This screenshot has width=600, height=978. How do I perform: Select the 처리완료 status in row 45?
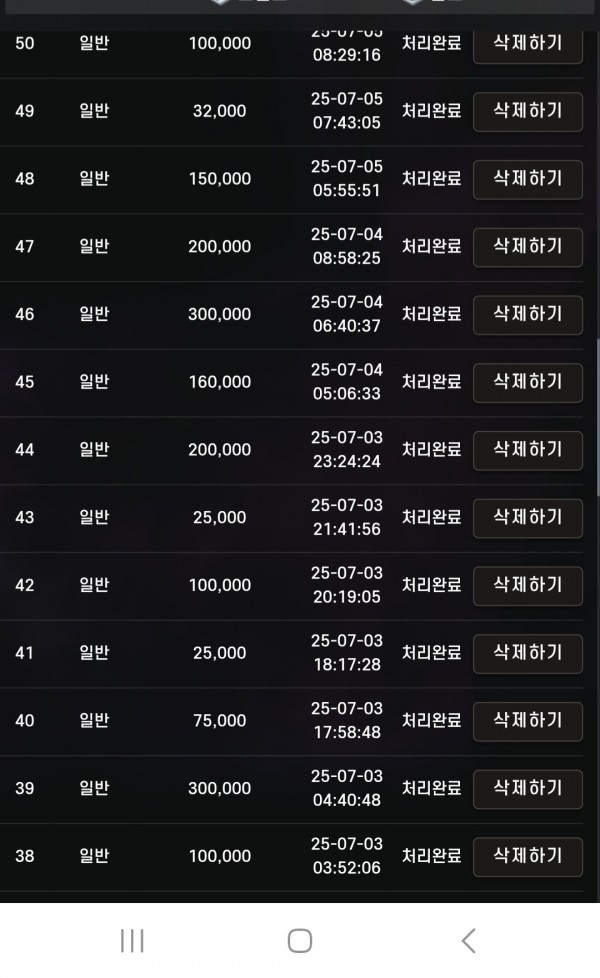point(431,382)
